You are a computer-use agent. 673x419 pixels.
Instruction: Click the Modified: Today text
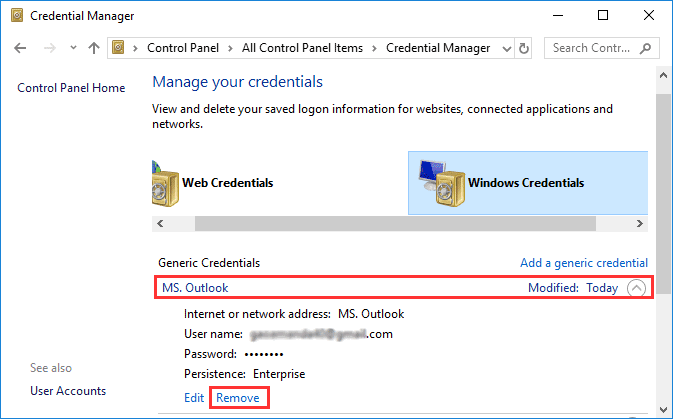coord(573,288)
